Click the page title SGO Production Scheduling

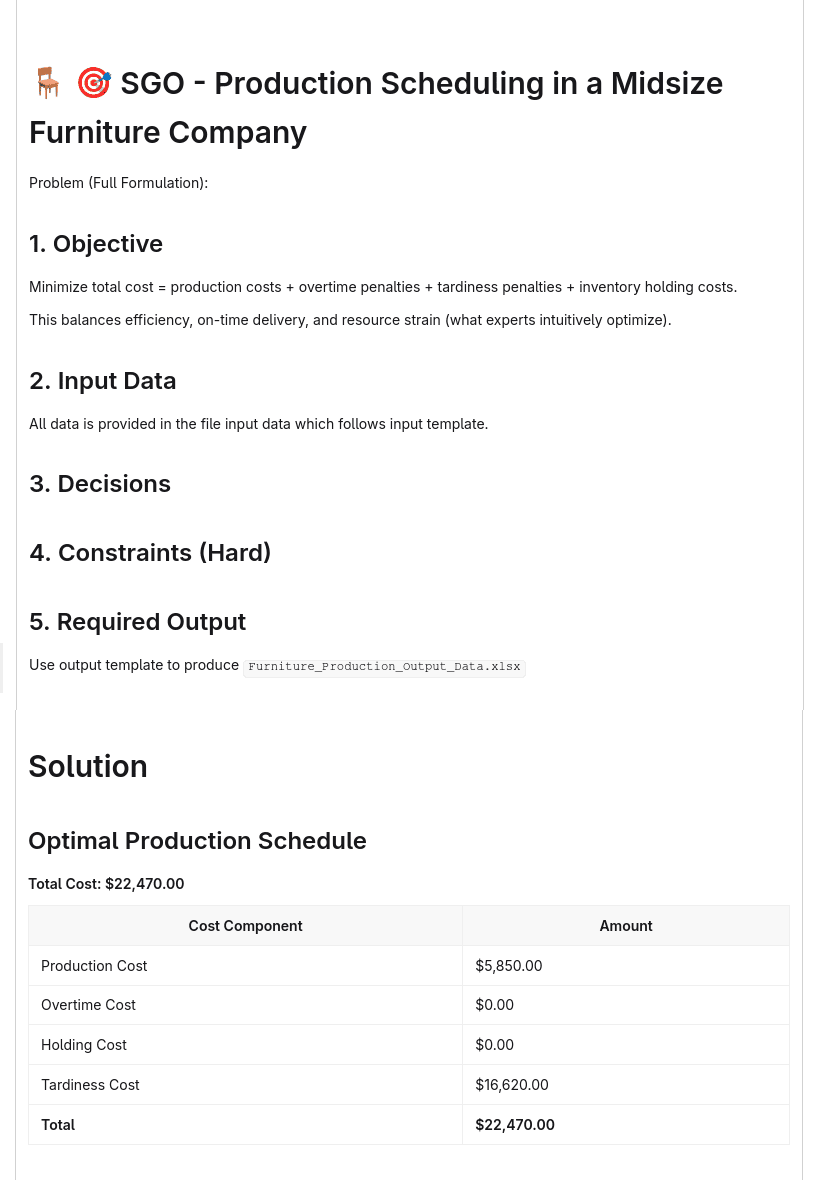(x=375, y=108)
